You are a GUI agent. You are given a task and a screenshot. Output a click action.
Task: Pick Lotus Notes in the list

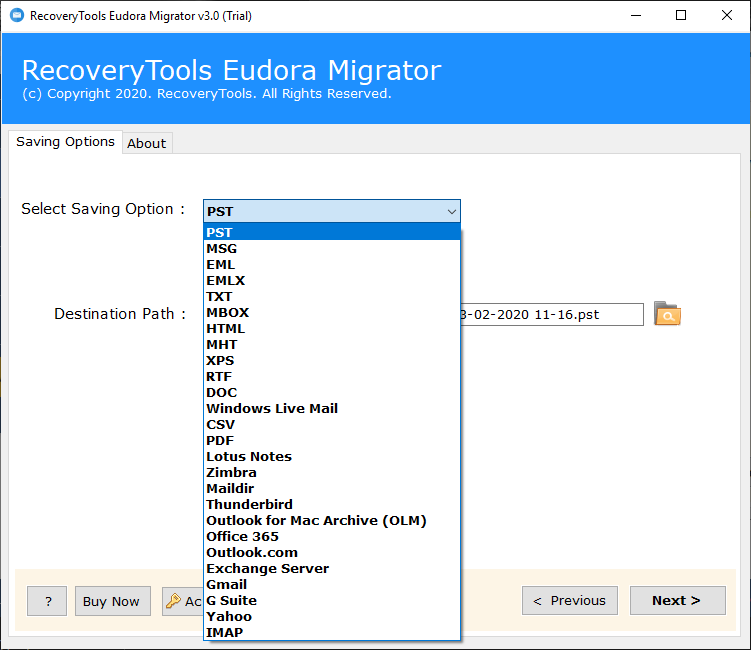[331, 456]
